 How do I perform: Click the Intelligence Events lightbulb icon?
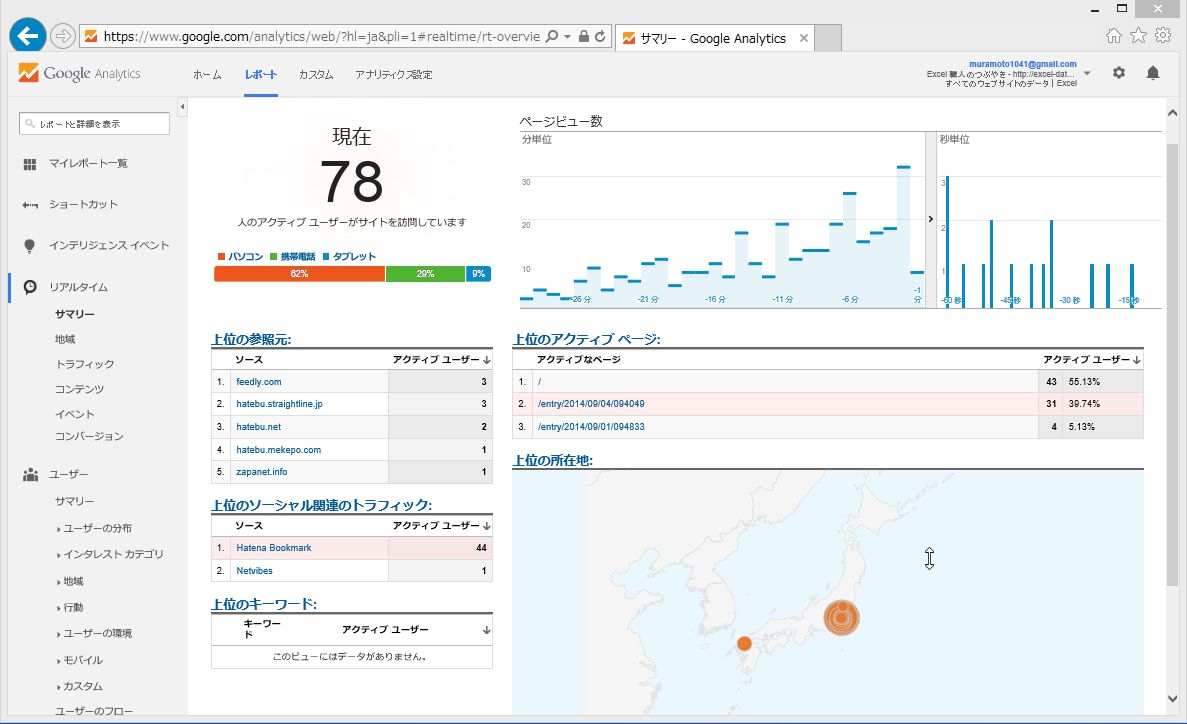coord(30,246)
